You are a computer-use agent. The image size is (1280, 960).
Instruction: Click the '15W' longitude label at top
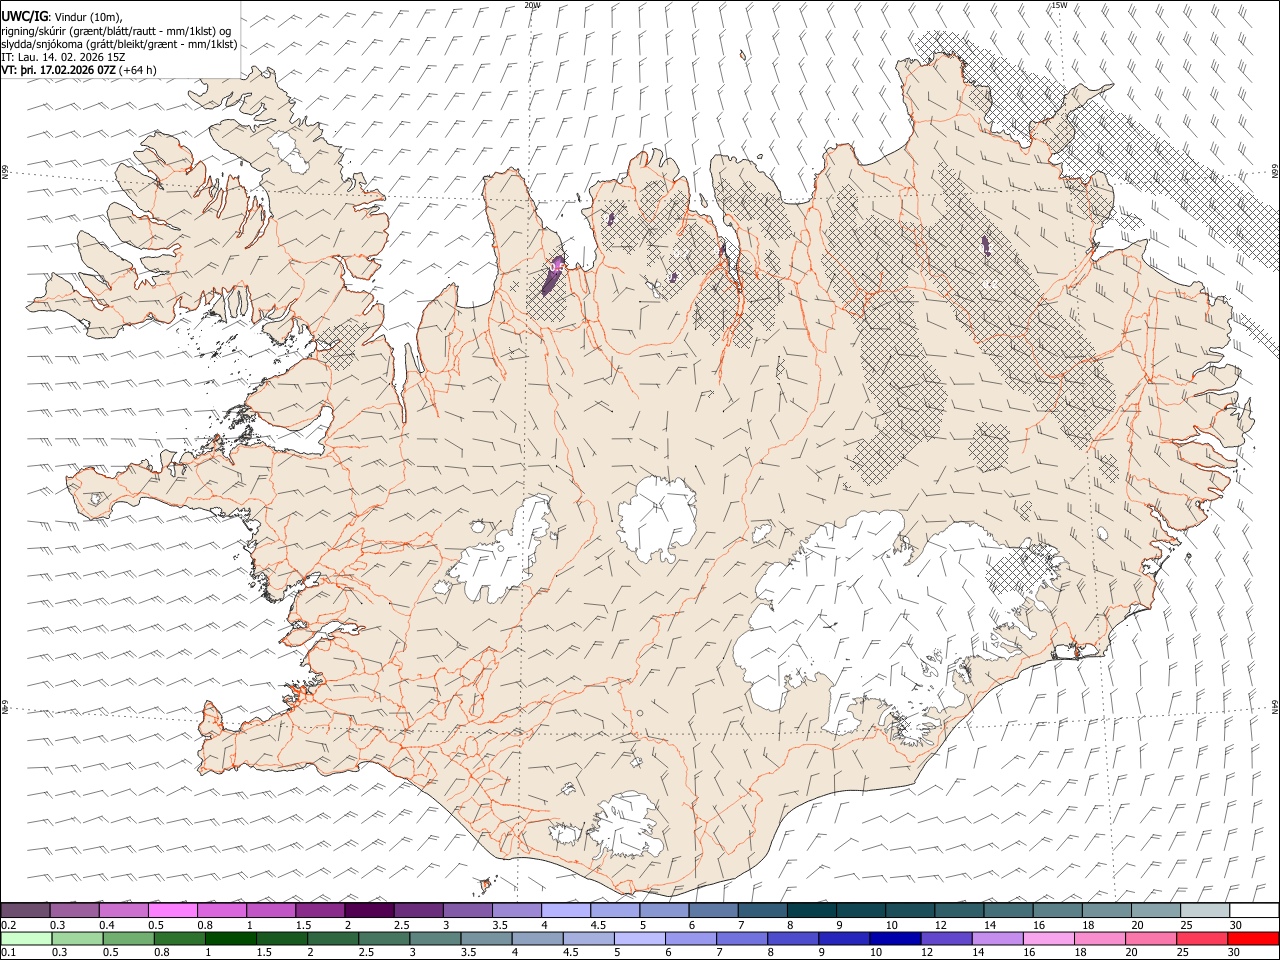[1059, 5]
